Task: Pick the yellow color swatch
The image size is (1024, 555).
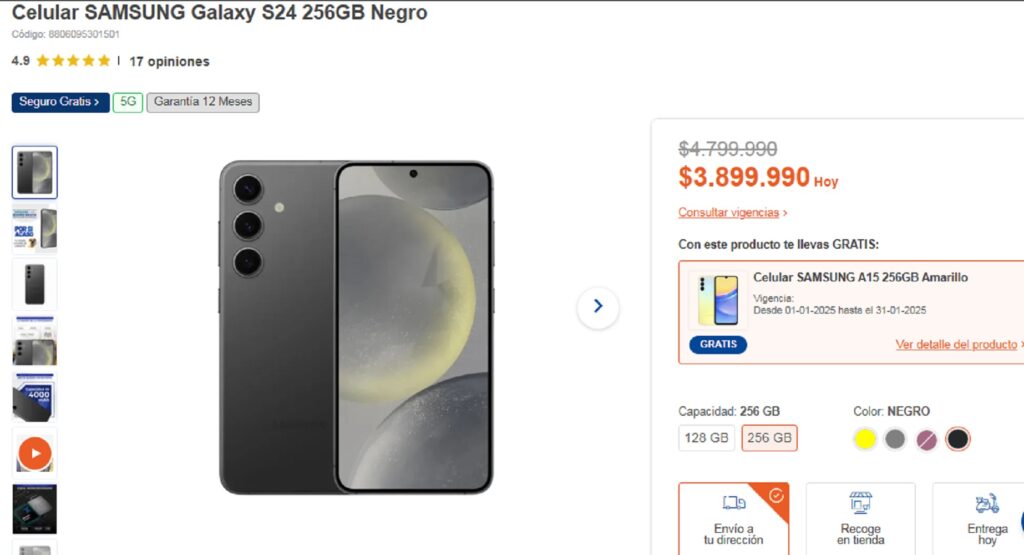Action: [x=864, y=439]
